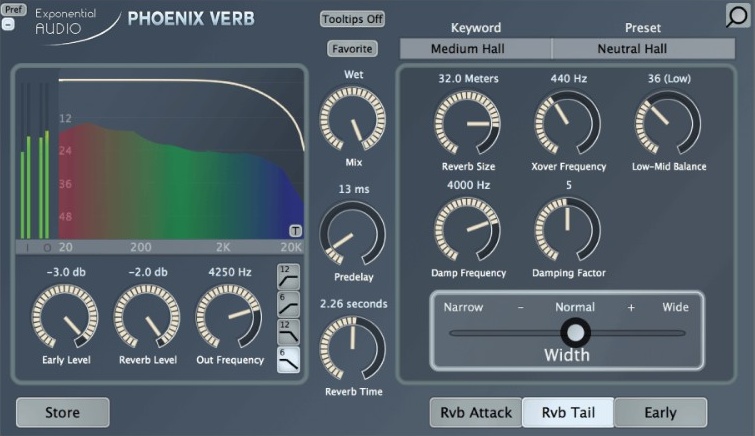Set width to Wide on the slider
Screen dimensions: 755x436
tap(675, 307)
